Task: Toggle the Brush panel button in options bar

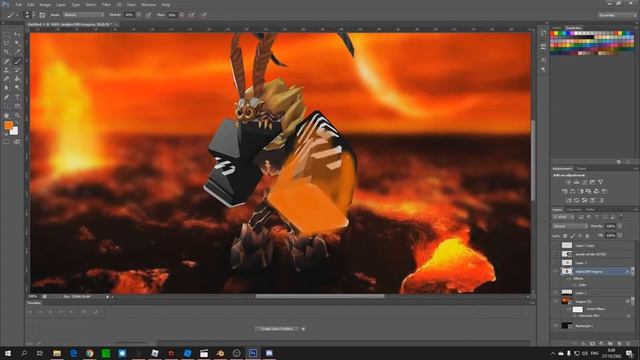Action: (42, 15)
